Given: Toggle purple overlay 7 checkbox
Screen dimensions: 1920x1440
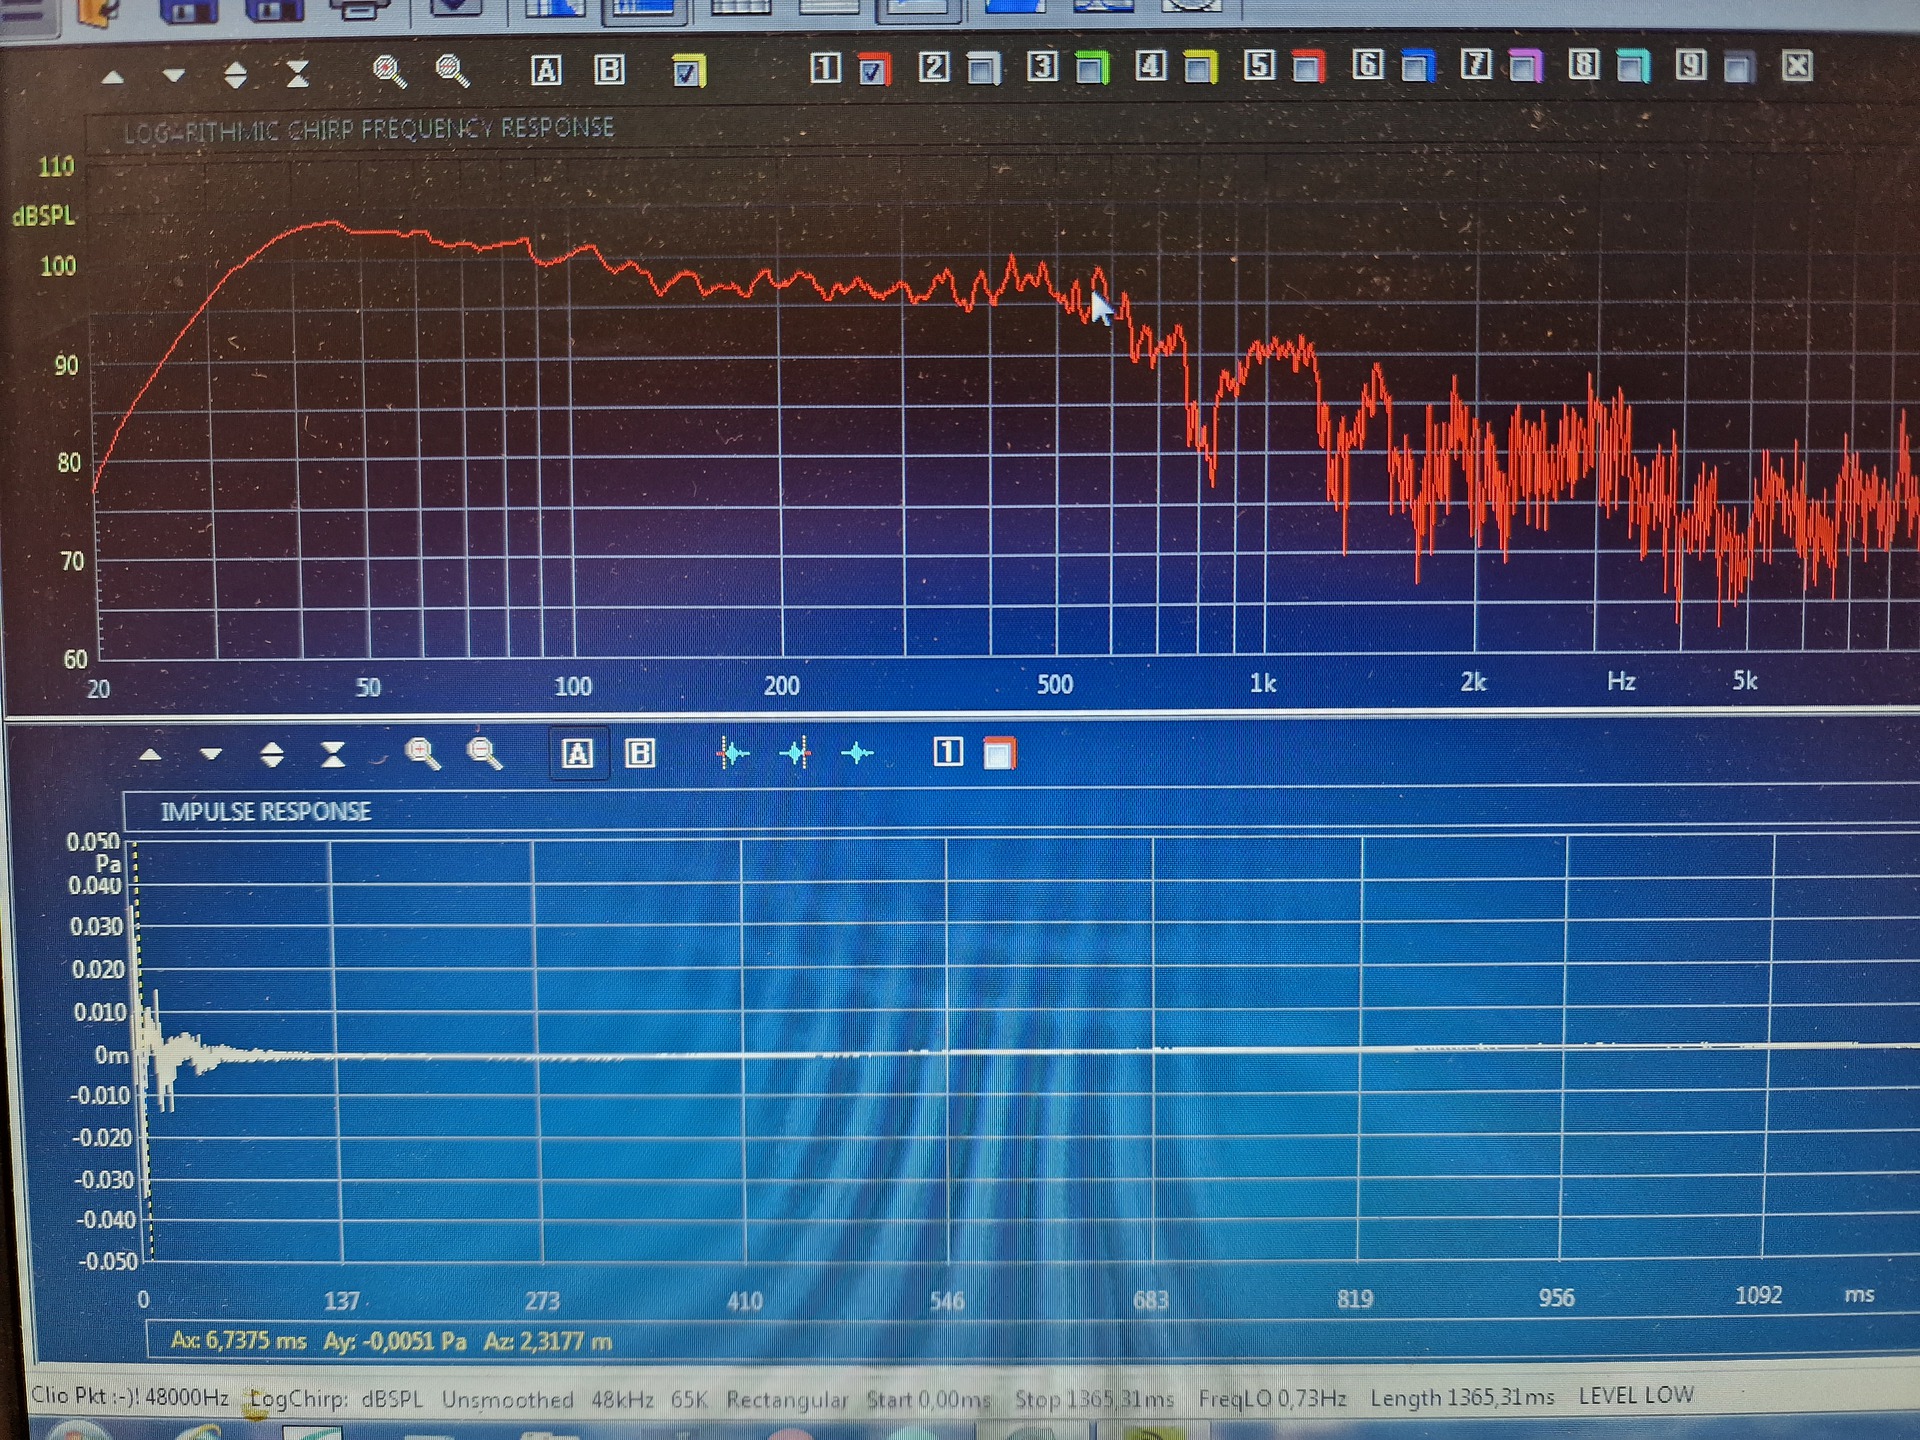Looking at the screenshot, I should 1525,66.
